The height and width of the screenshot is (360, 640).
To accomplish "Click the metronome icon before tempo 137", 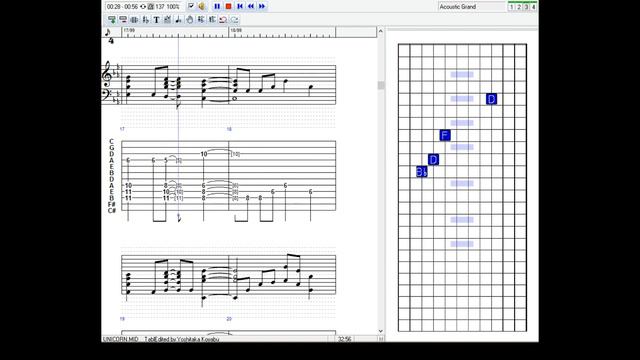I will pyautogui.click(x=151, y=7).
